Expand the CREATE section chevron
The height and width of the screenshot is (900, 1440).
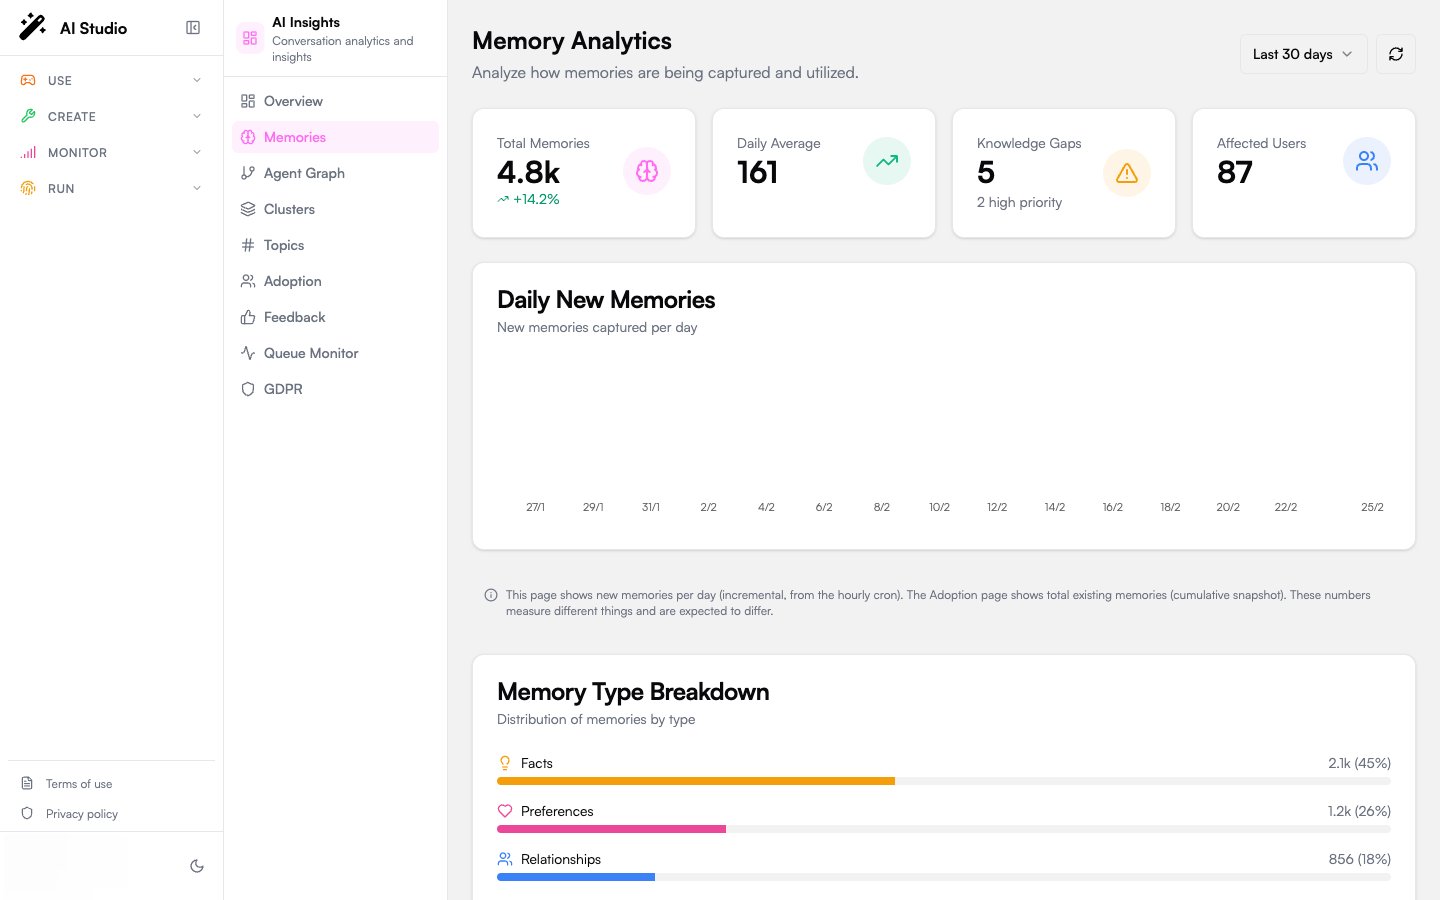(197, 116)
